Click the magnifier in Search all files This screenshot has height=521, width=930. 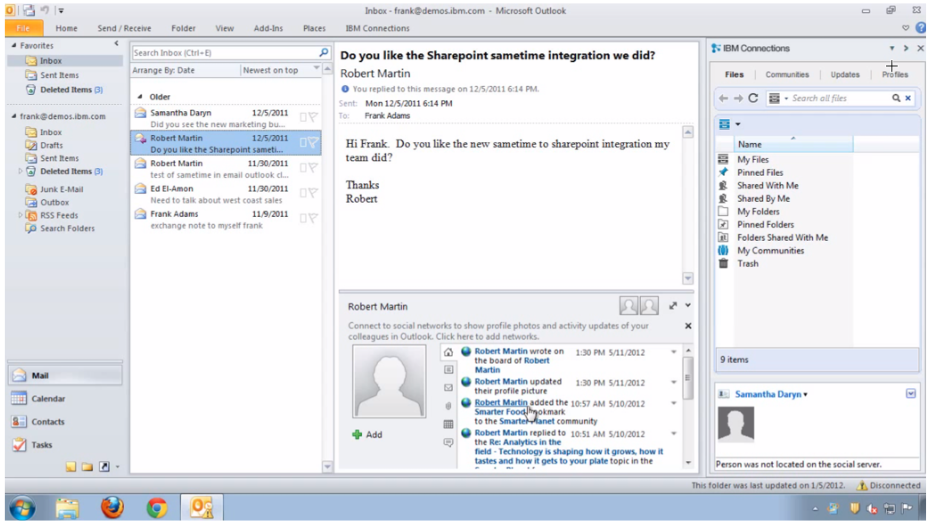pyautogui.click(x=896, y=98)
